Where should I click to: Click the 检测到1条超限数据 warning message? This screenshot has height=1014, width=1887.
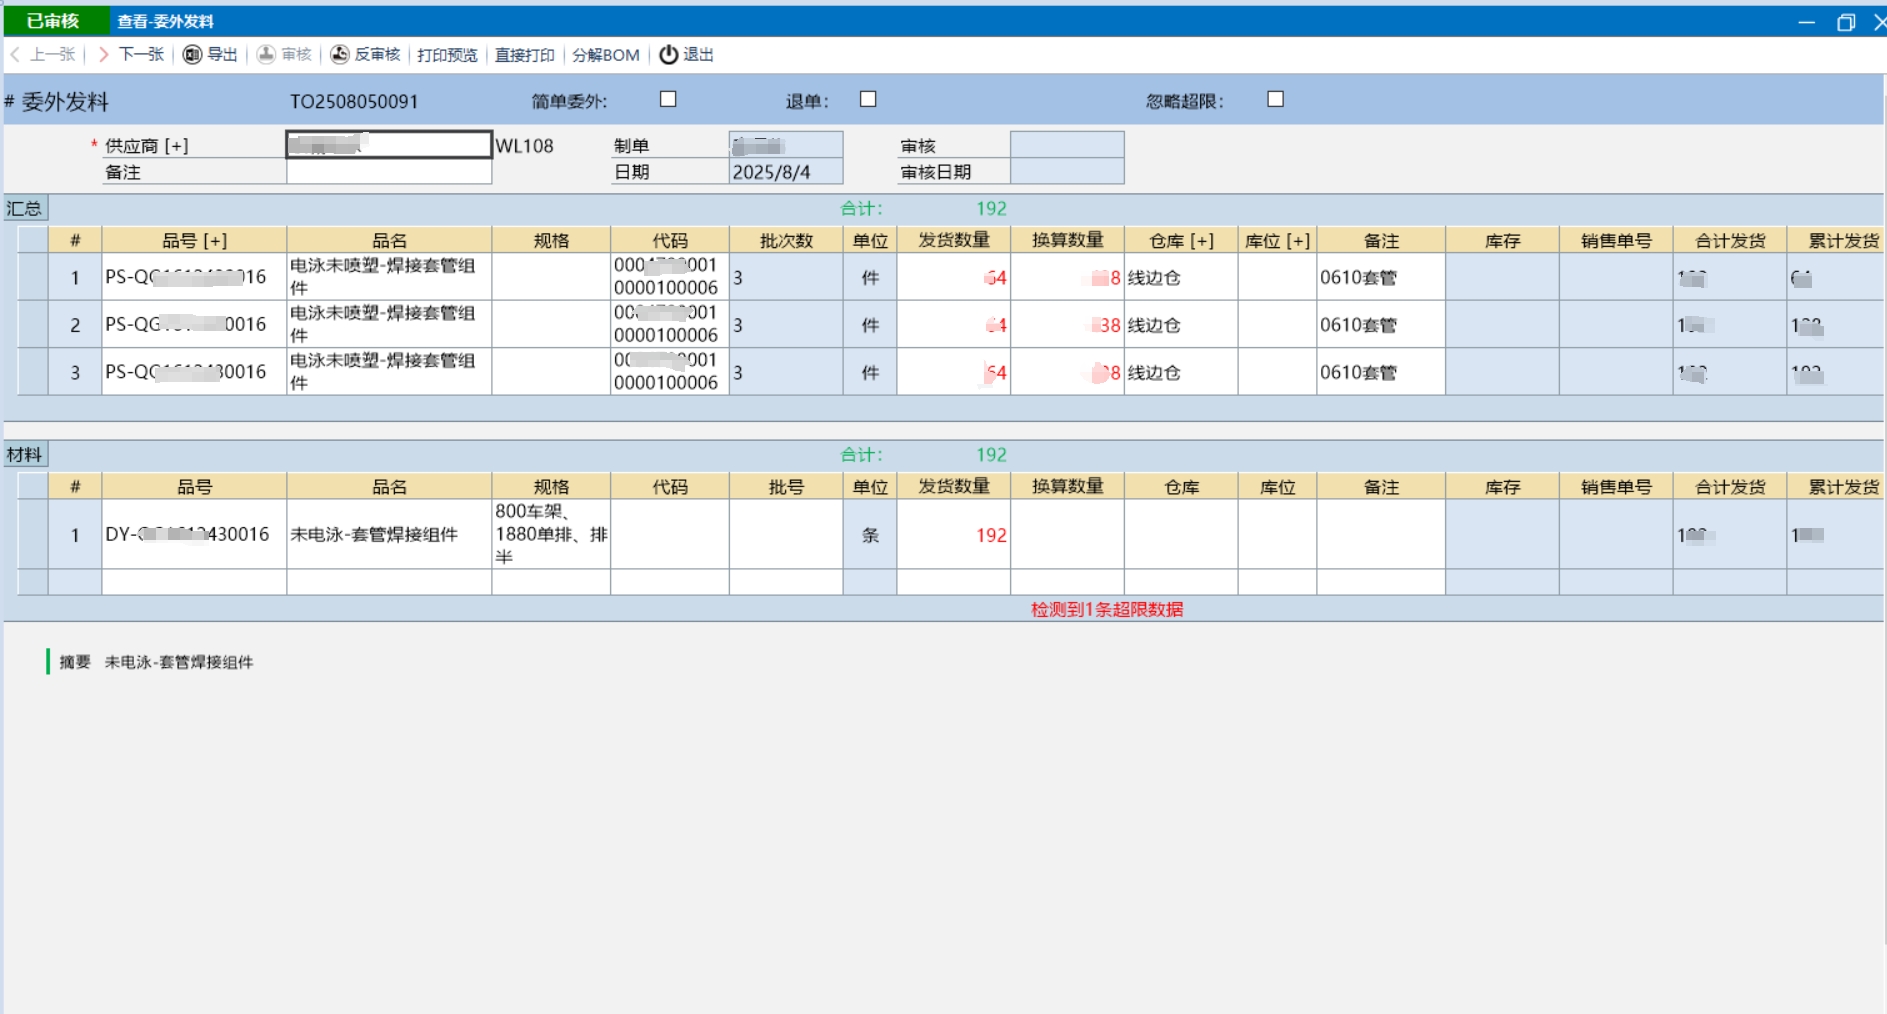pyautogui.click(x=1107, y=609)
